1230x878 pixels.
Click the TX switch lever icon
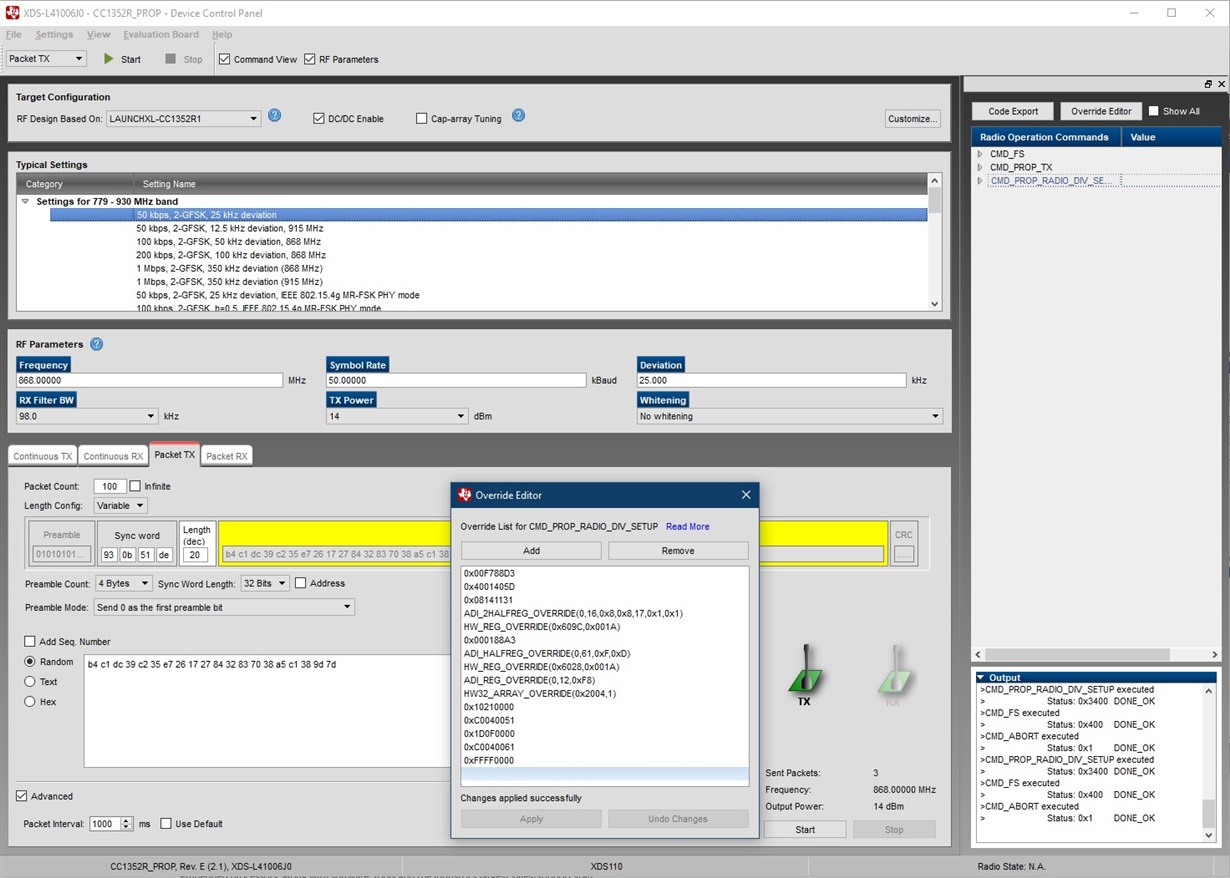(804, 669)
